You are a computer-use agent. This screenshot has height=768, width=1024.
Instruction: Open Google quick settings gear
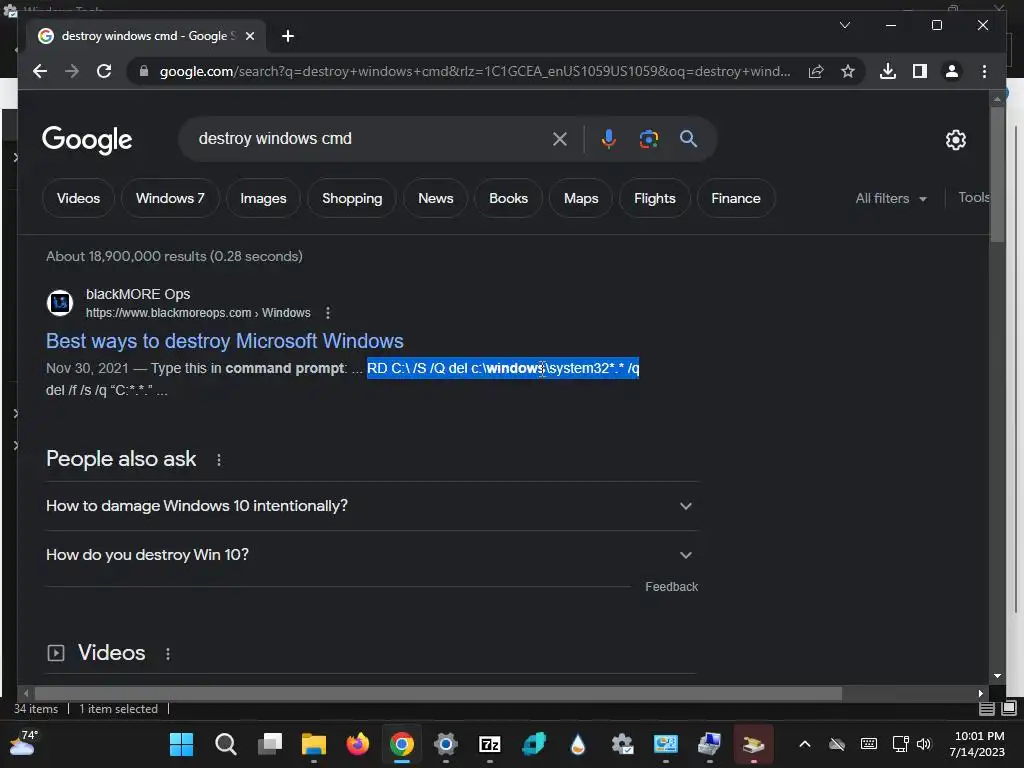955,140
